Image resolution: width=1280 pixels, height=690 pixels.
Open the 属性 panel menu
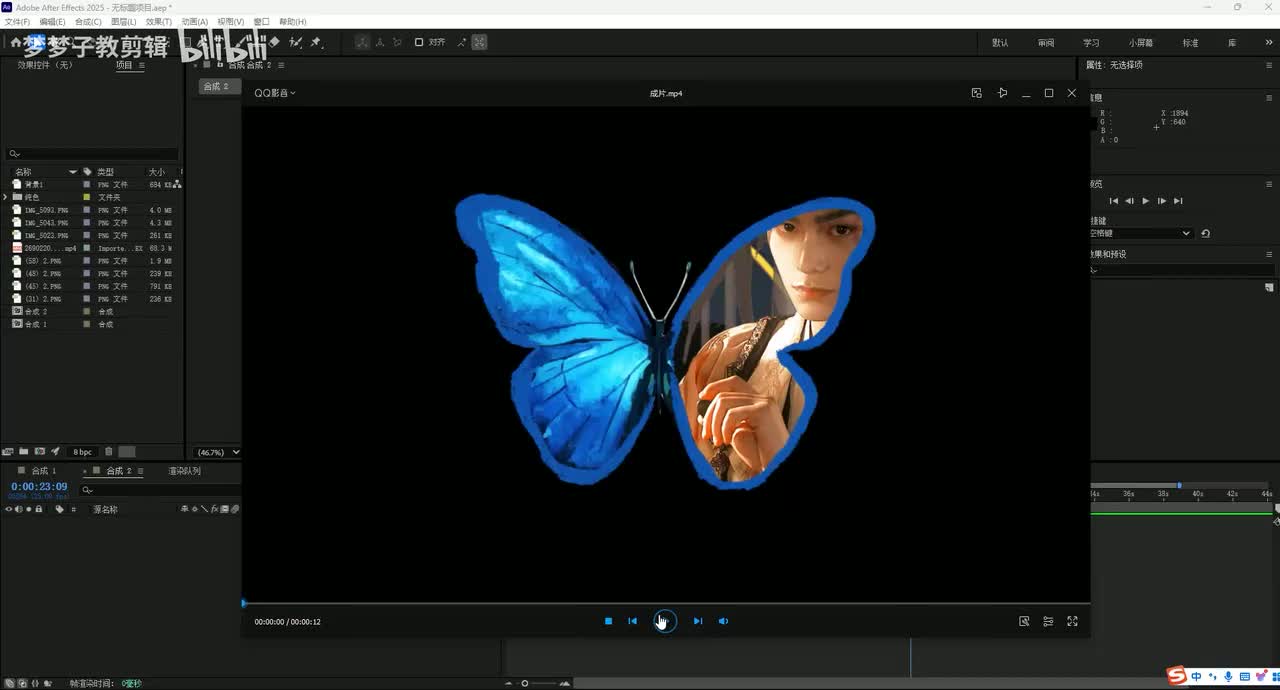point(1270,65)
